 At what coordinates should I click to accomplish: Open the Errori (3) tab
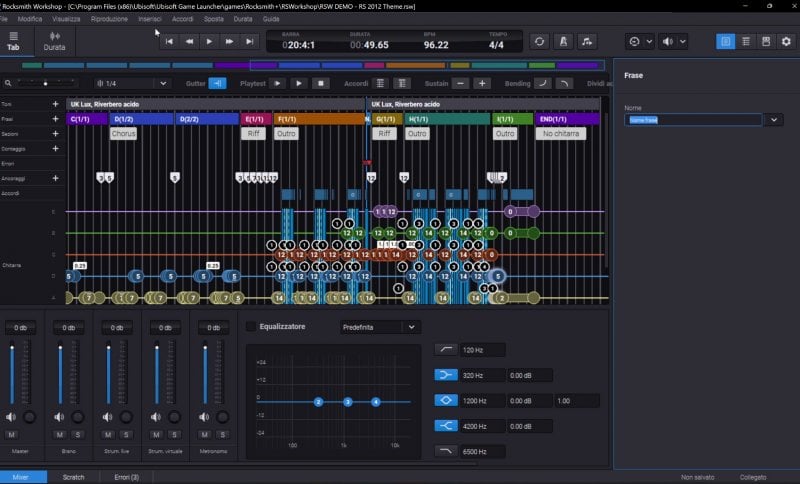click(x=125, y=477)
